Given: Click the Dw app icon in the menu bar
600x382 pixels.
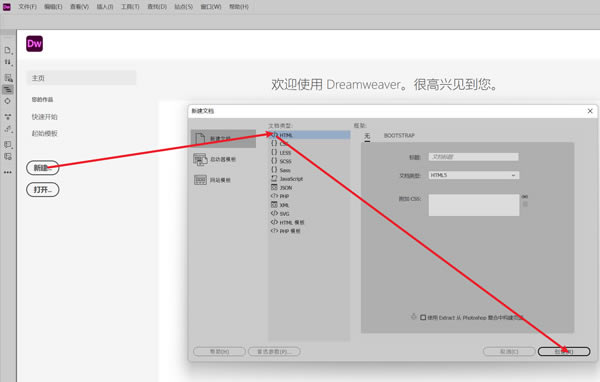Looking at the screenshot, I should [x=7, y=7].
